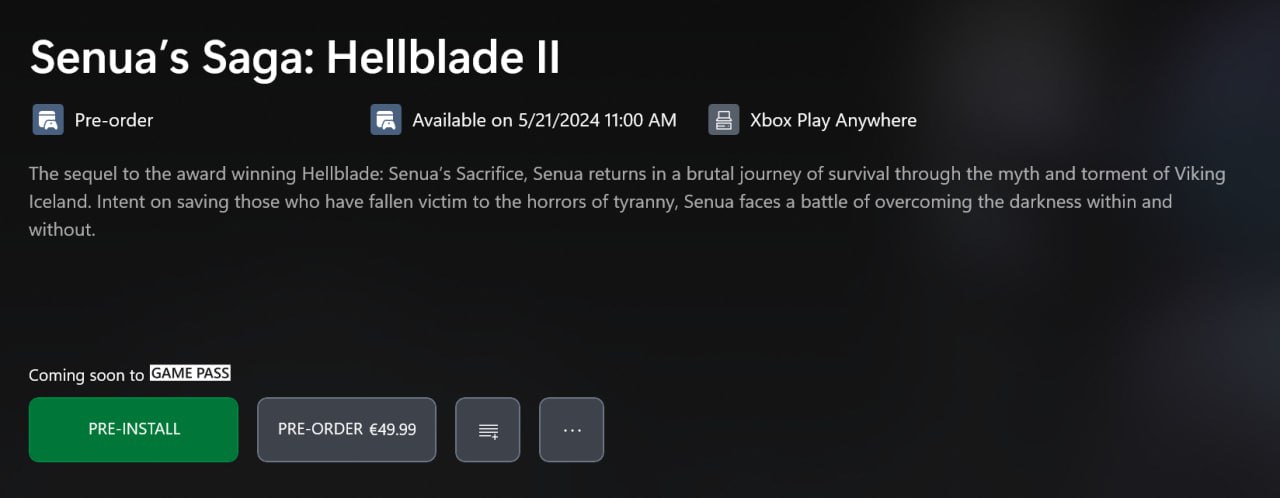Click the 5/21/2024 release date
Image resolution: width=1280 pixels, height=498 pixels.
coord(559,120)
